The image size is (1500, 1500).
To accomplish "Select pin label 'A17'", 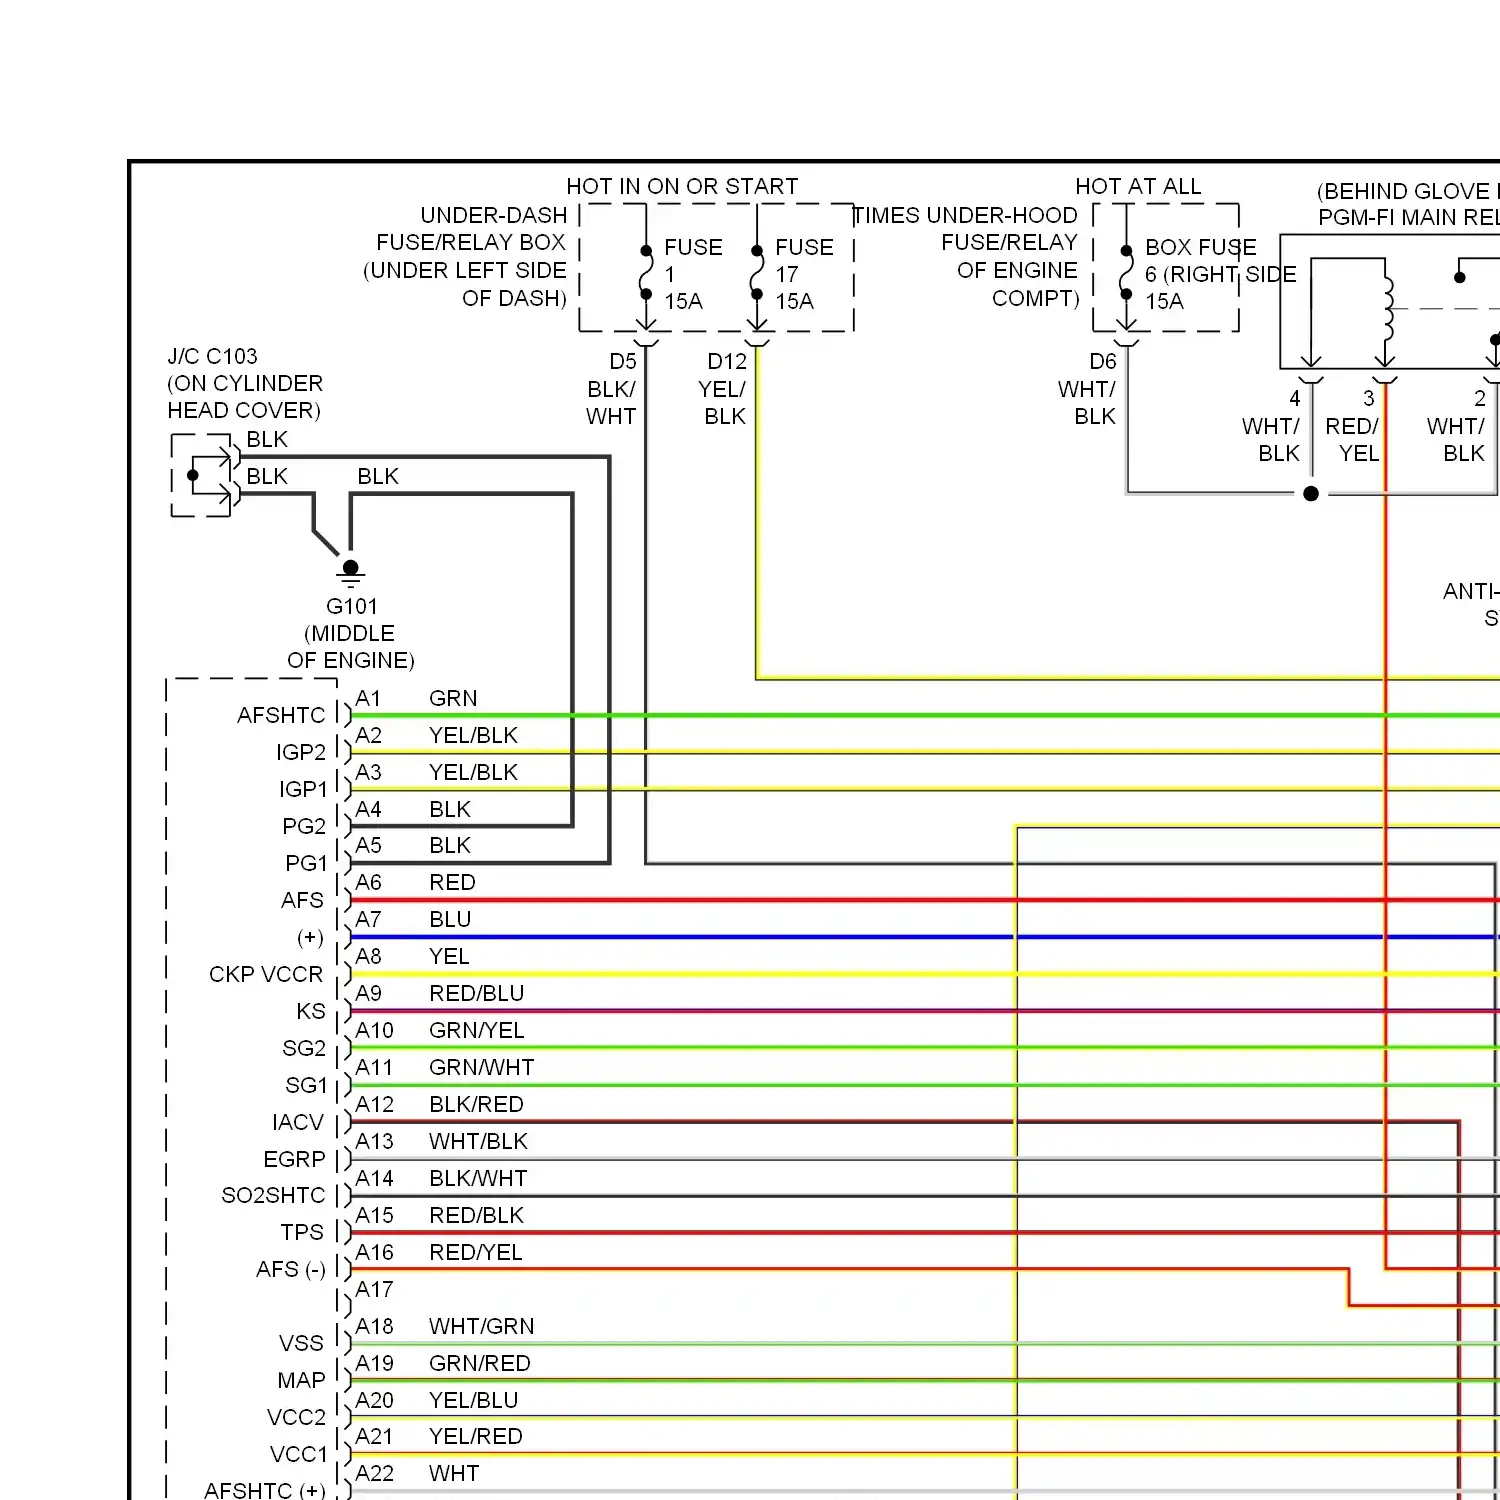I will 374,1289.
